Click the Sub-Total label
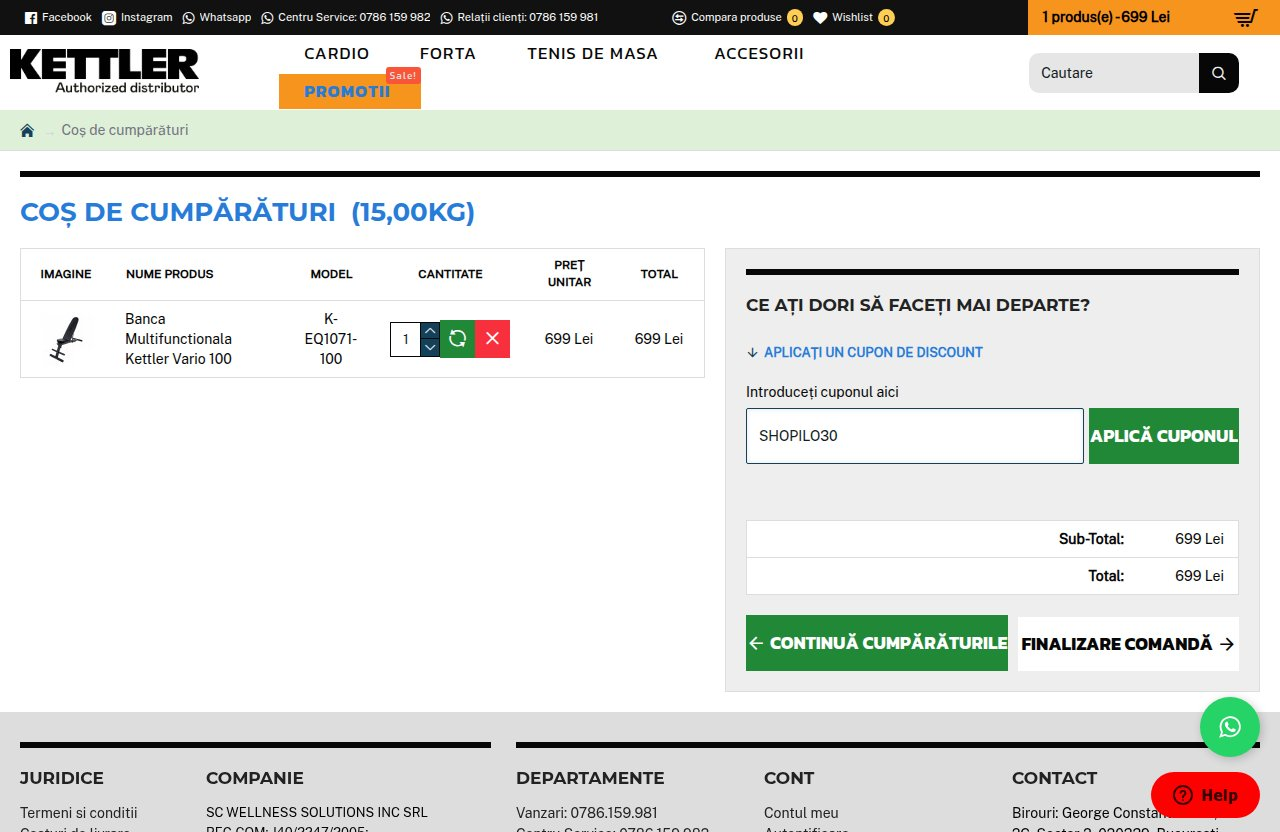Viewport: 1280px width, 832px height. point(1091,539)
